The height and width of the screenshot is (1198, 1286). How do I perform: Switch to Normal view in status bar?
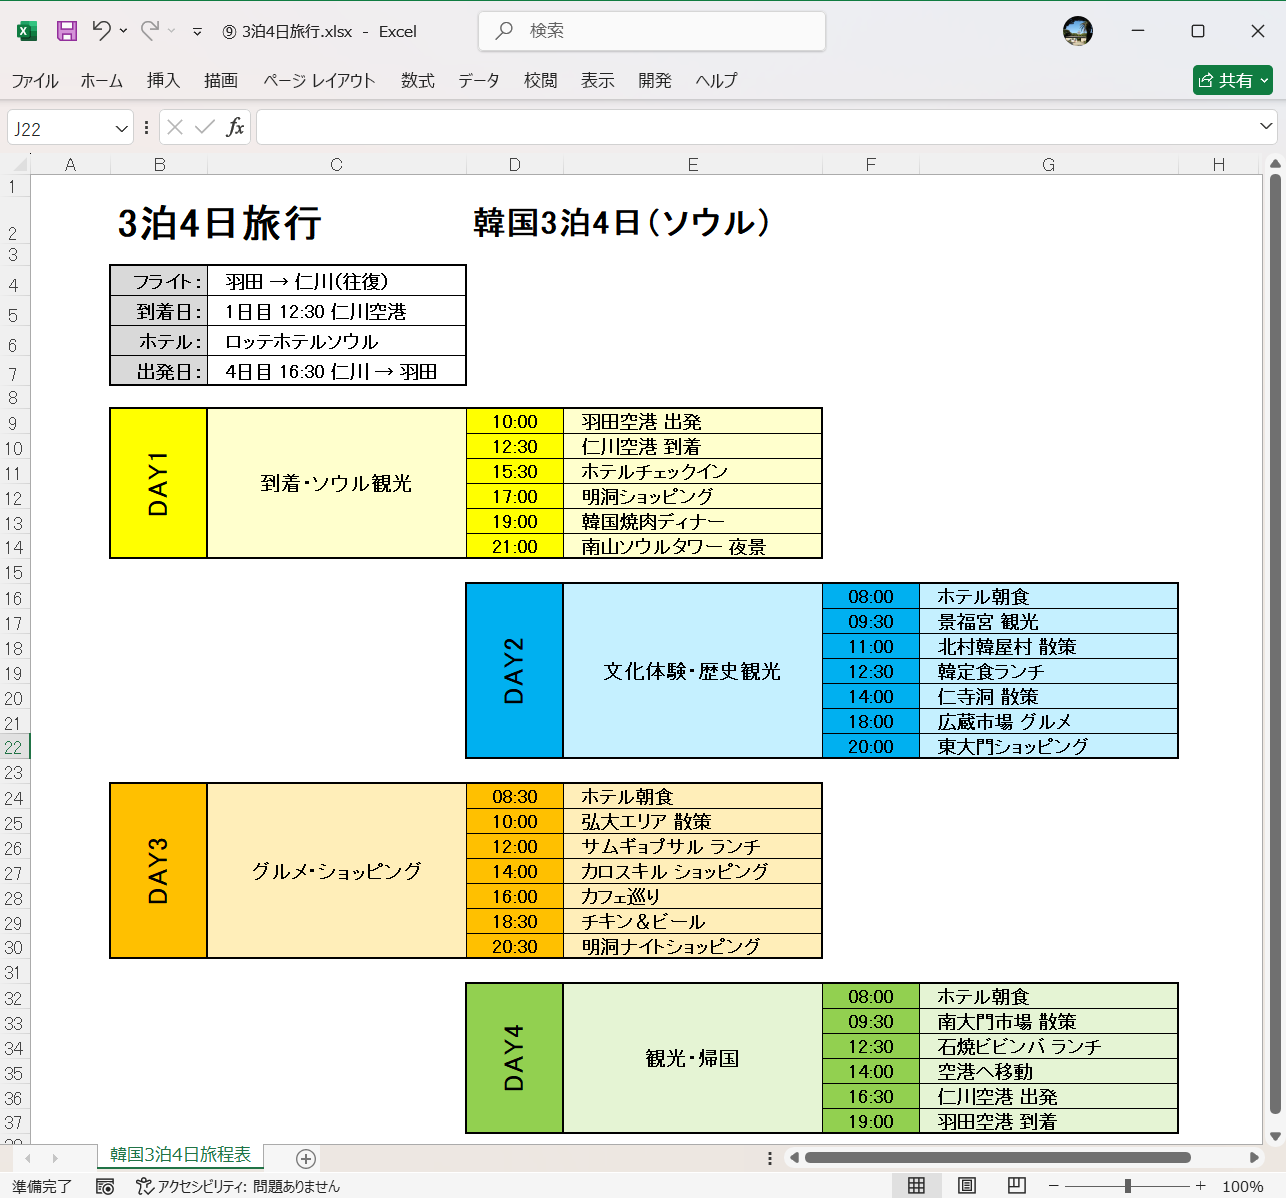pos(916,1186)
